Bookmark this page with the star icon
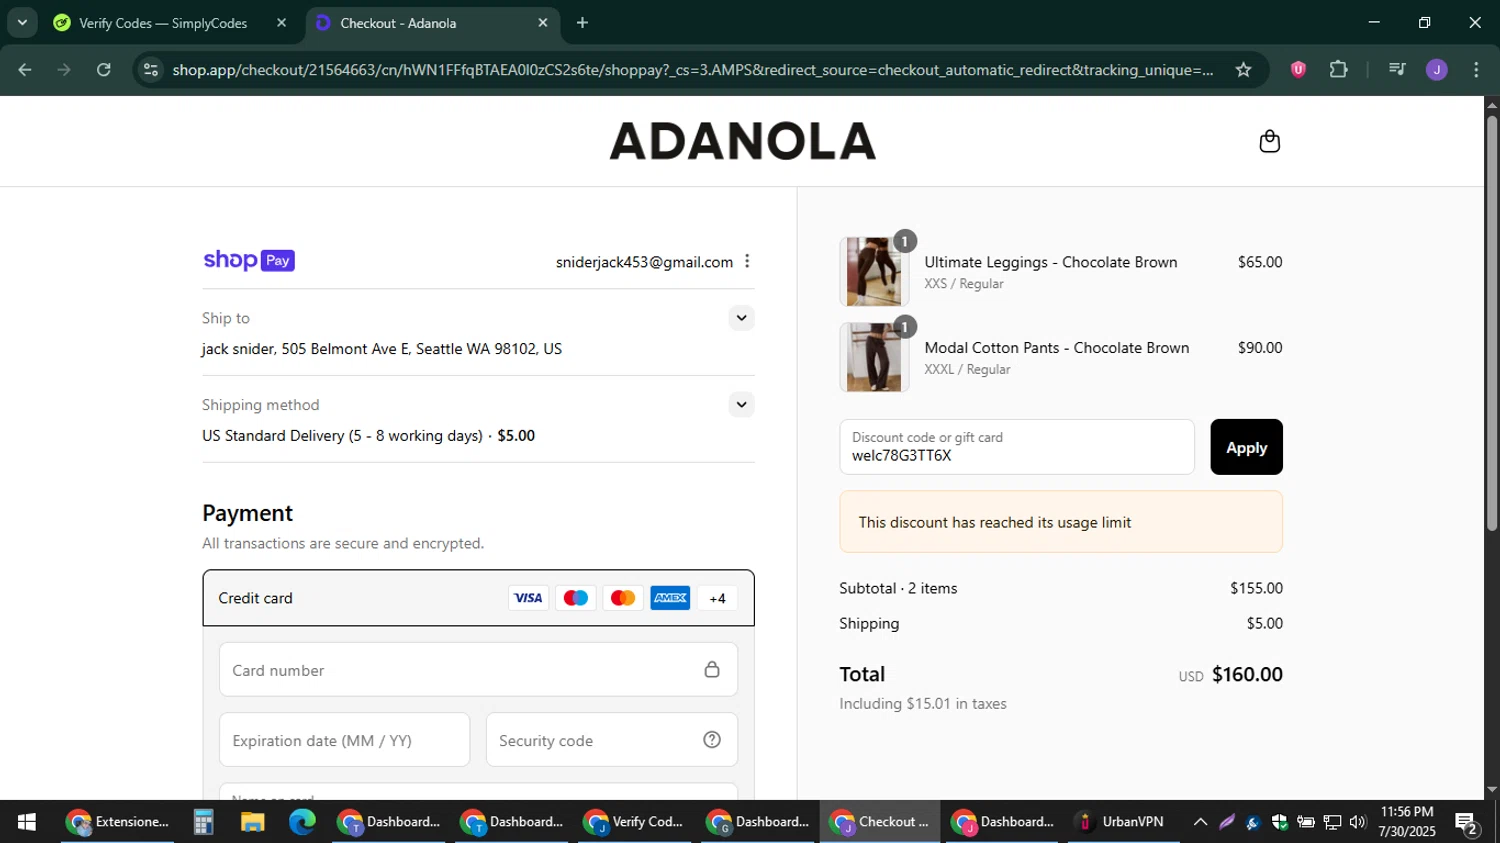 click(x=1243, y=69)
